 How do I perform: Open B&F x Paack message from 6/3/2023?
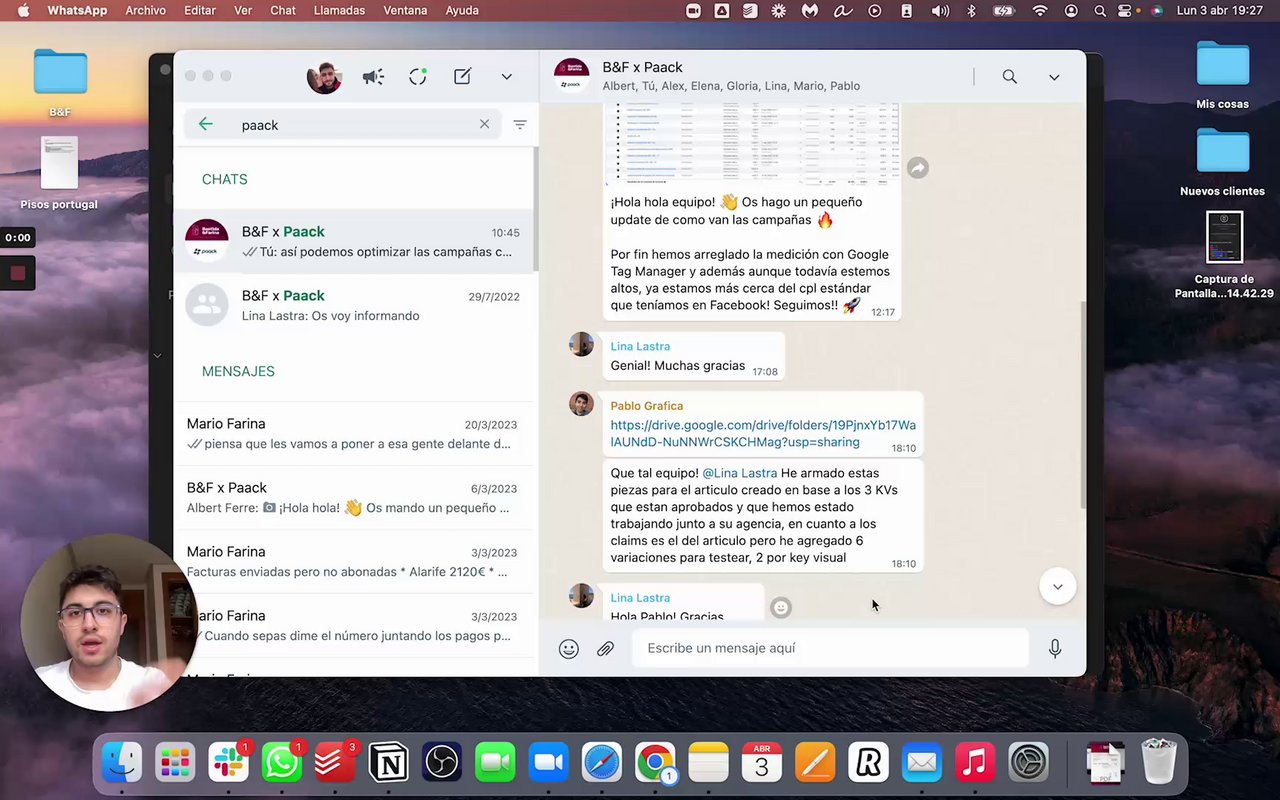[354, 498]
